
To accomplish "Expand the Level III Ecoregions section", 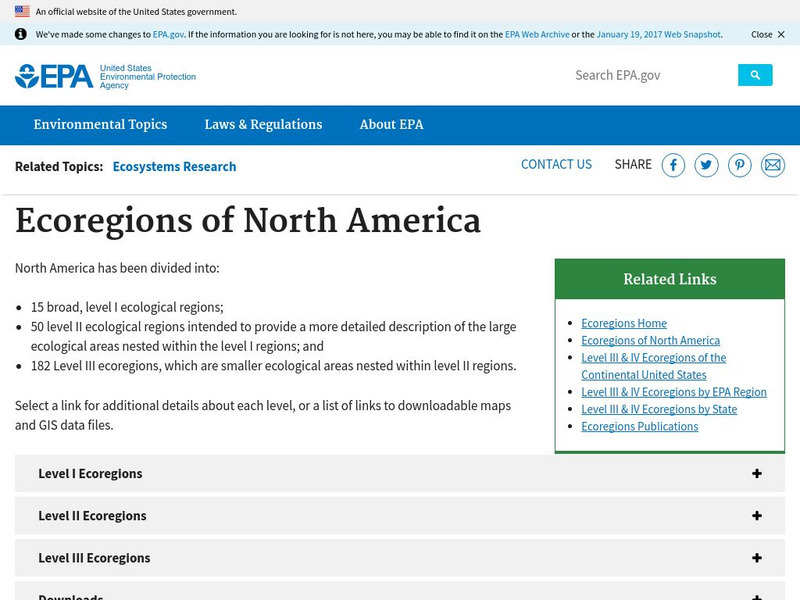I will tap(400, 557).
